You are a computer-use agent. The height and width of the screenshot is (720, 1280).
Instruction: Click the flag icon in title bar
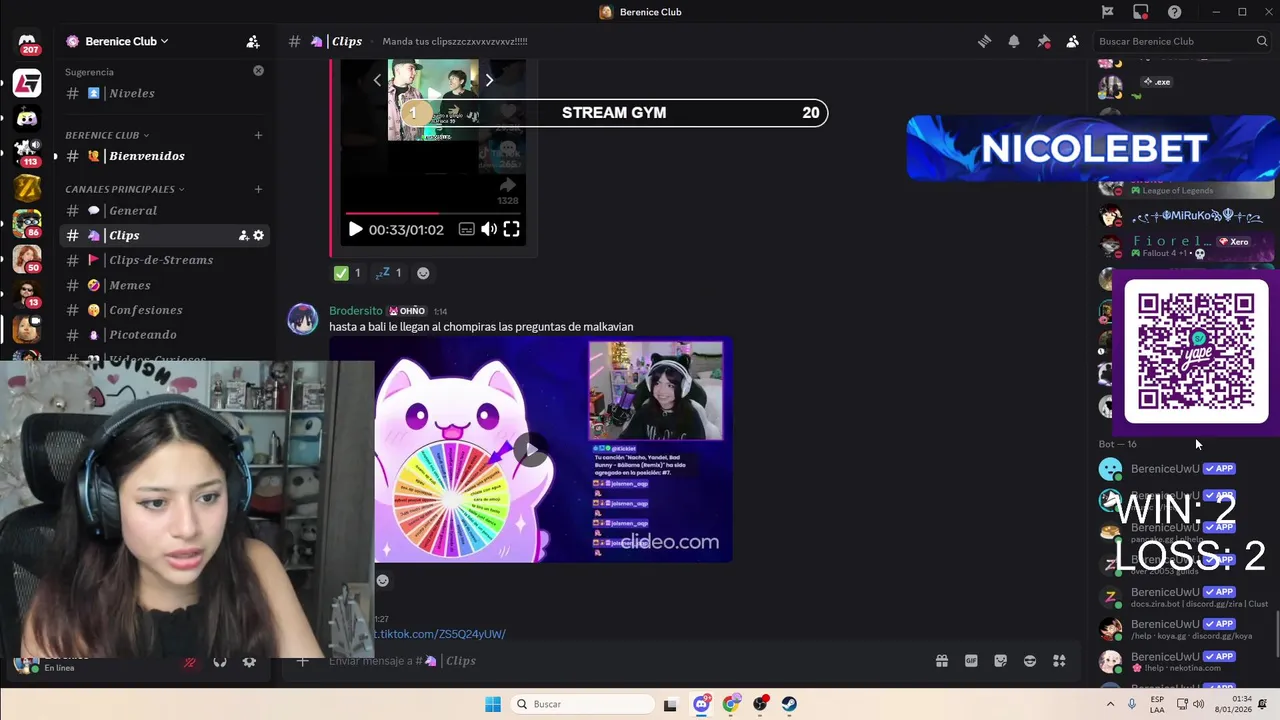[x=1107, y=12]
